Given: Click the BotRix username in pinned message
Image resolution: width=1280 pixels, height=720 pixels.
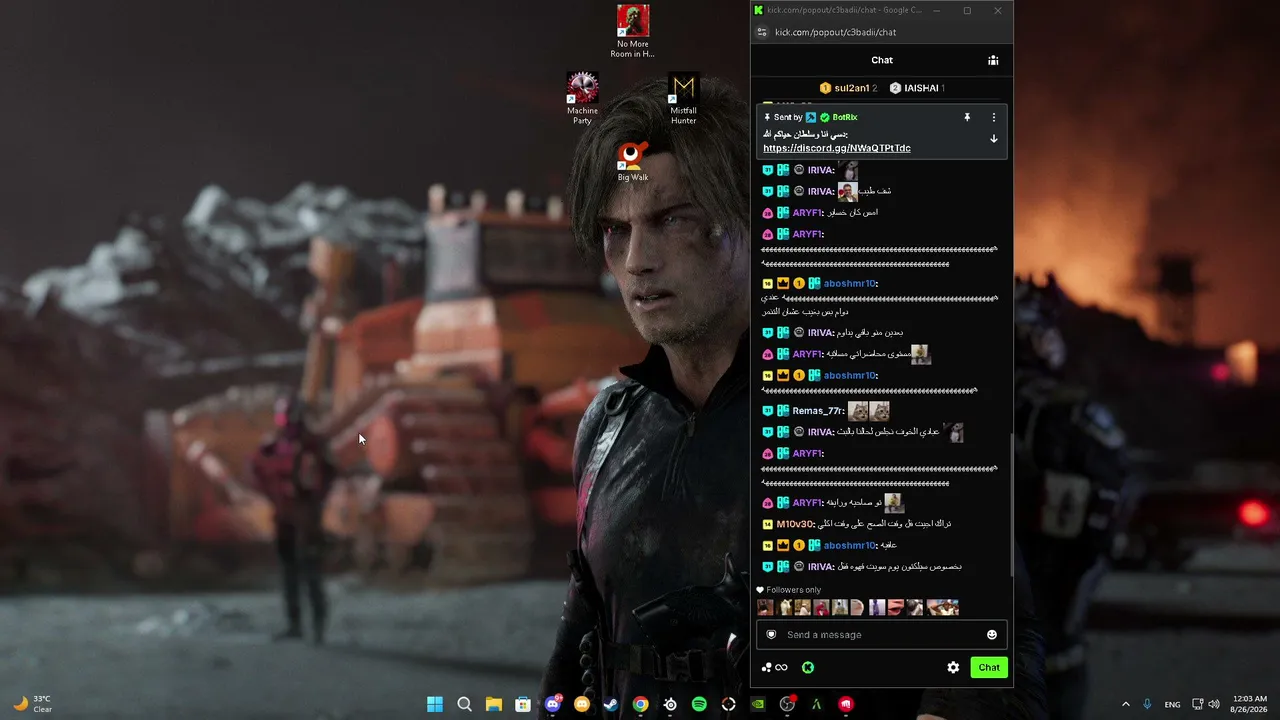Looking at the screenshot, I should (845, 118).
